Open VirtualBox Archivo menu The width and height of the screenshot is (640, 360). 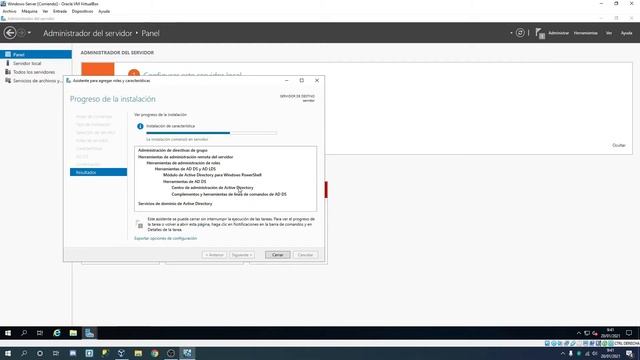pos(9,11)
